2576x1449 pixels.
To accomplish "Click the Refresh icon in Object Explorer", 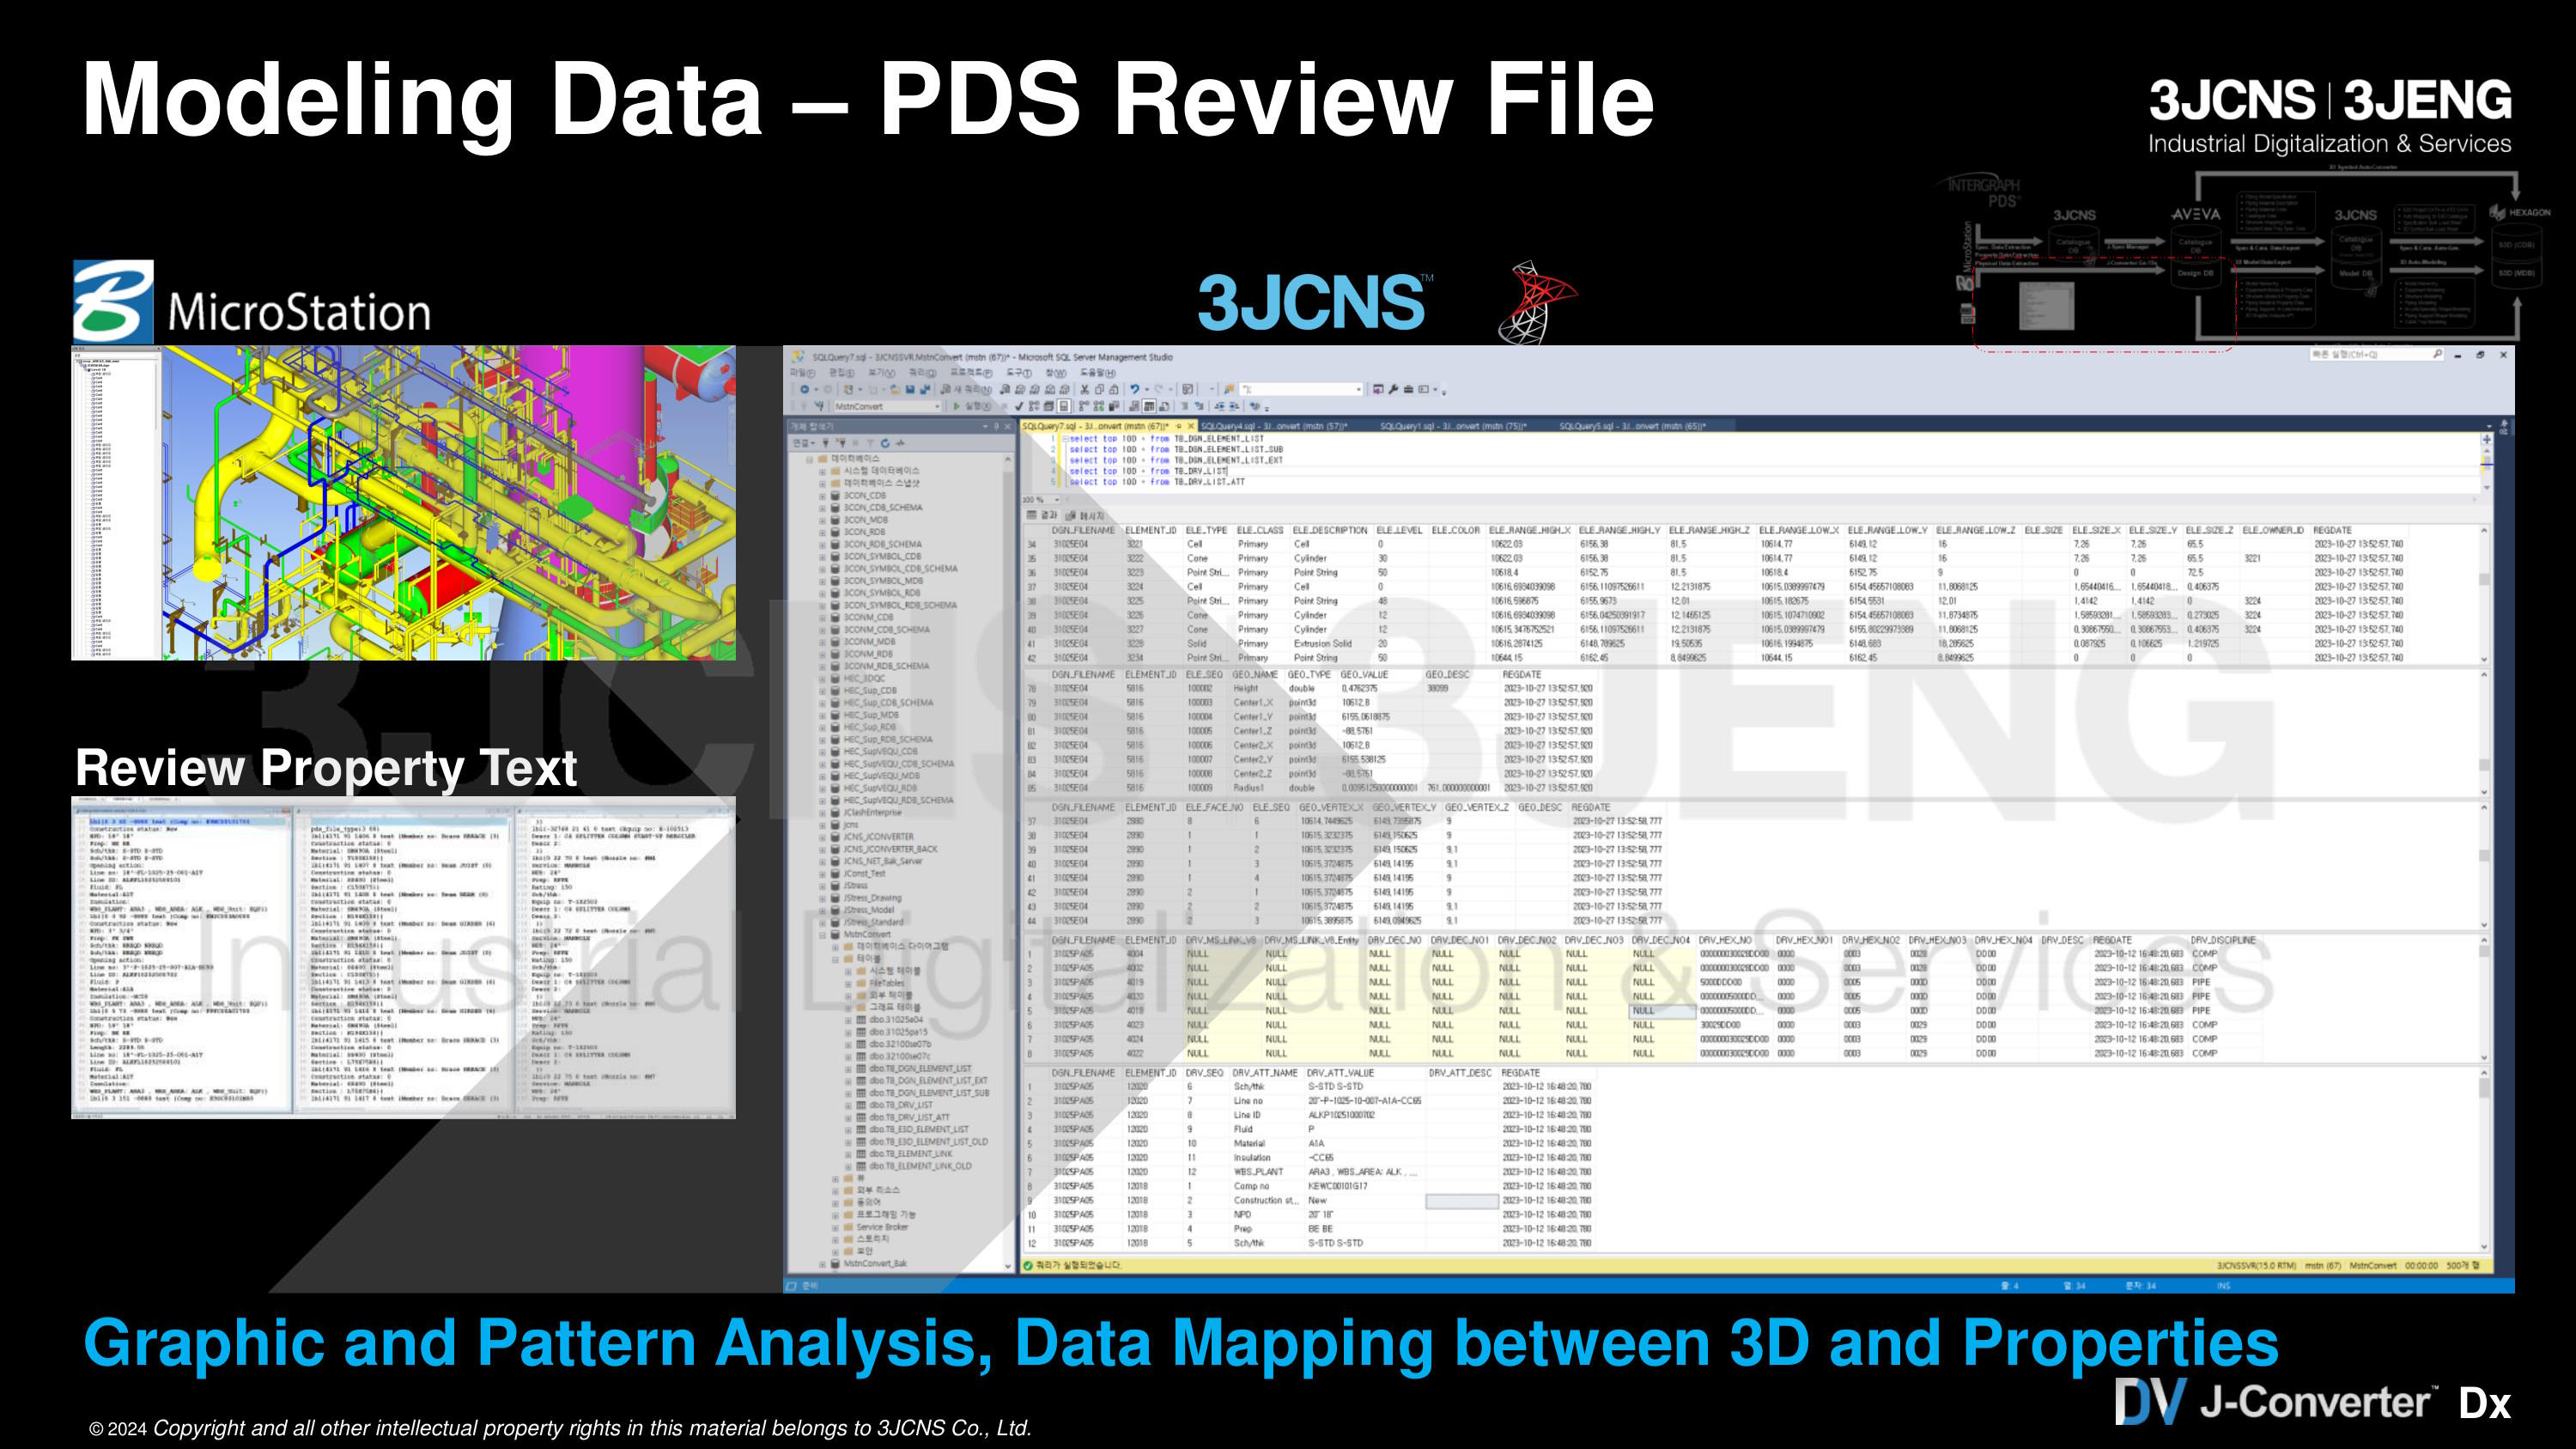I will (x=885, y=443).
